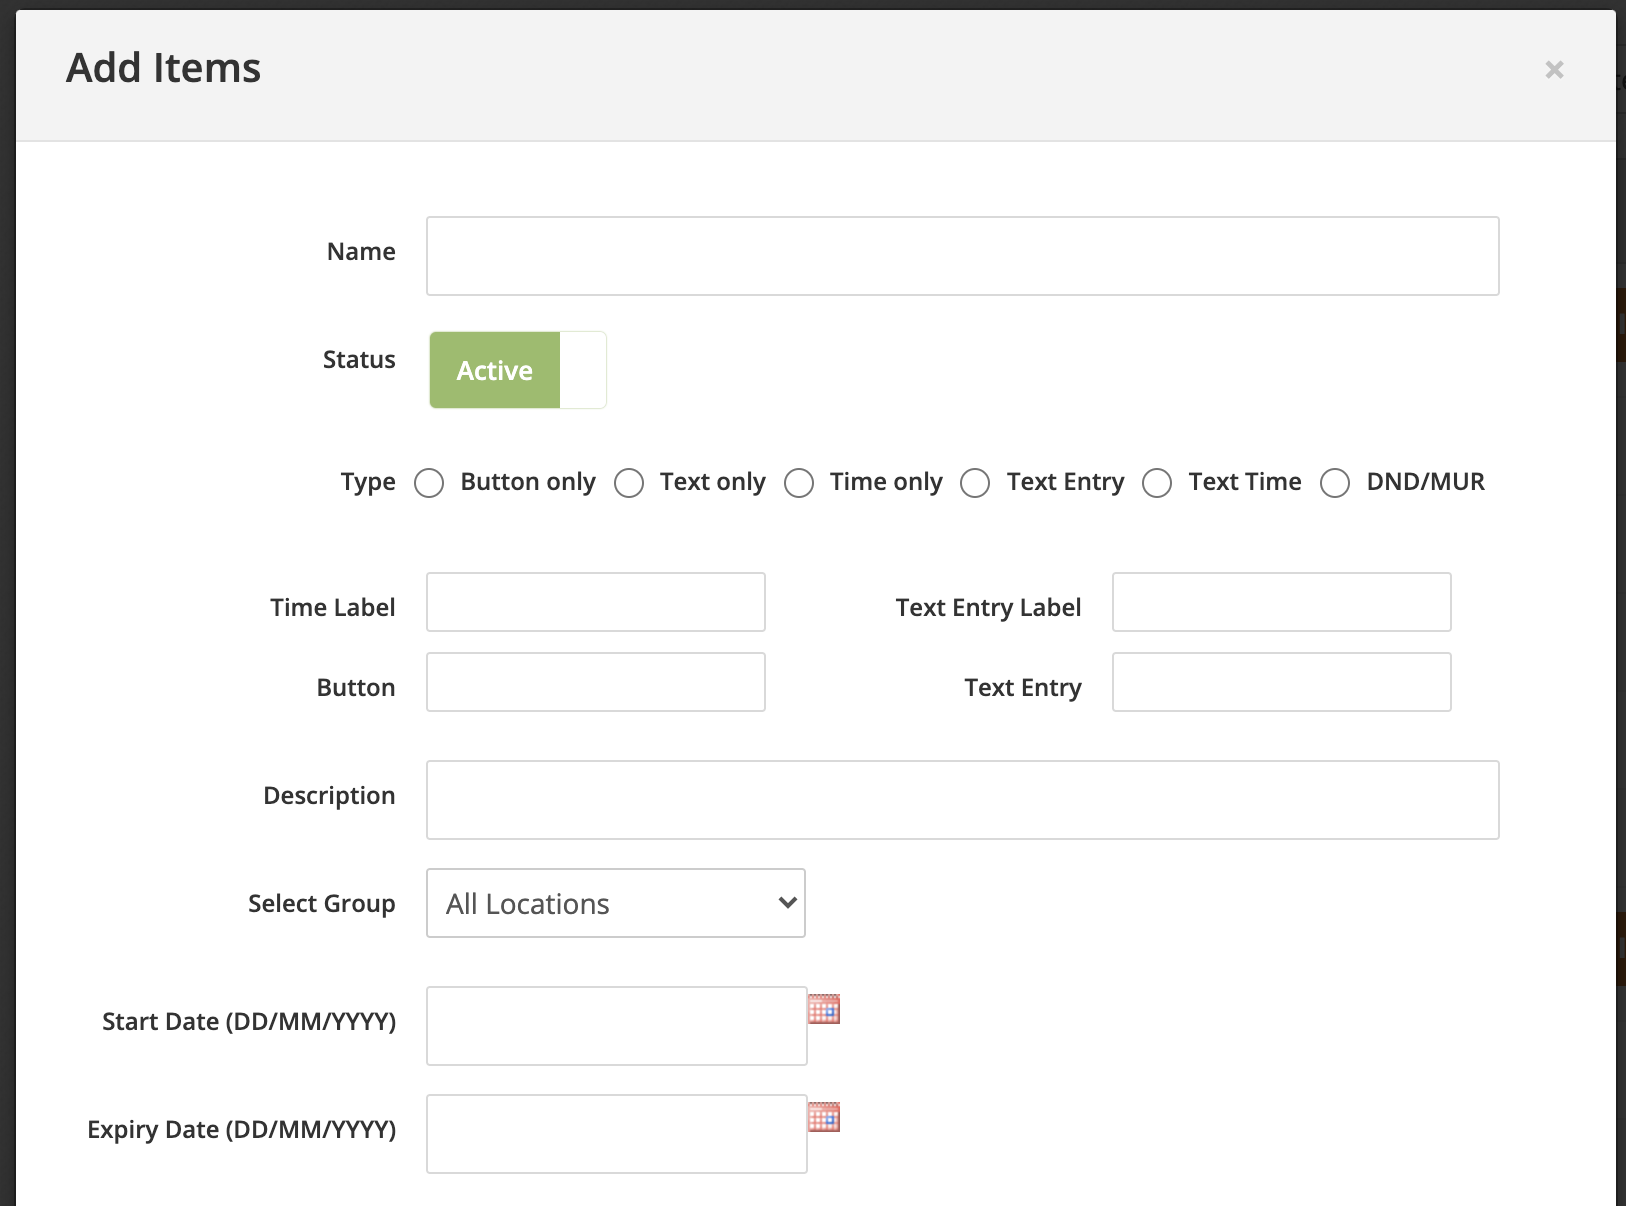Select the Time only type
Viewport: 1626px width, 1206px height.
click(x=799, y=482)
